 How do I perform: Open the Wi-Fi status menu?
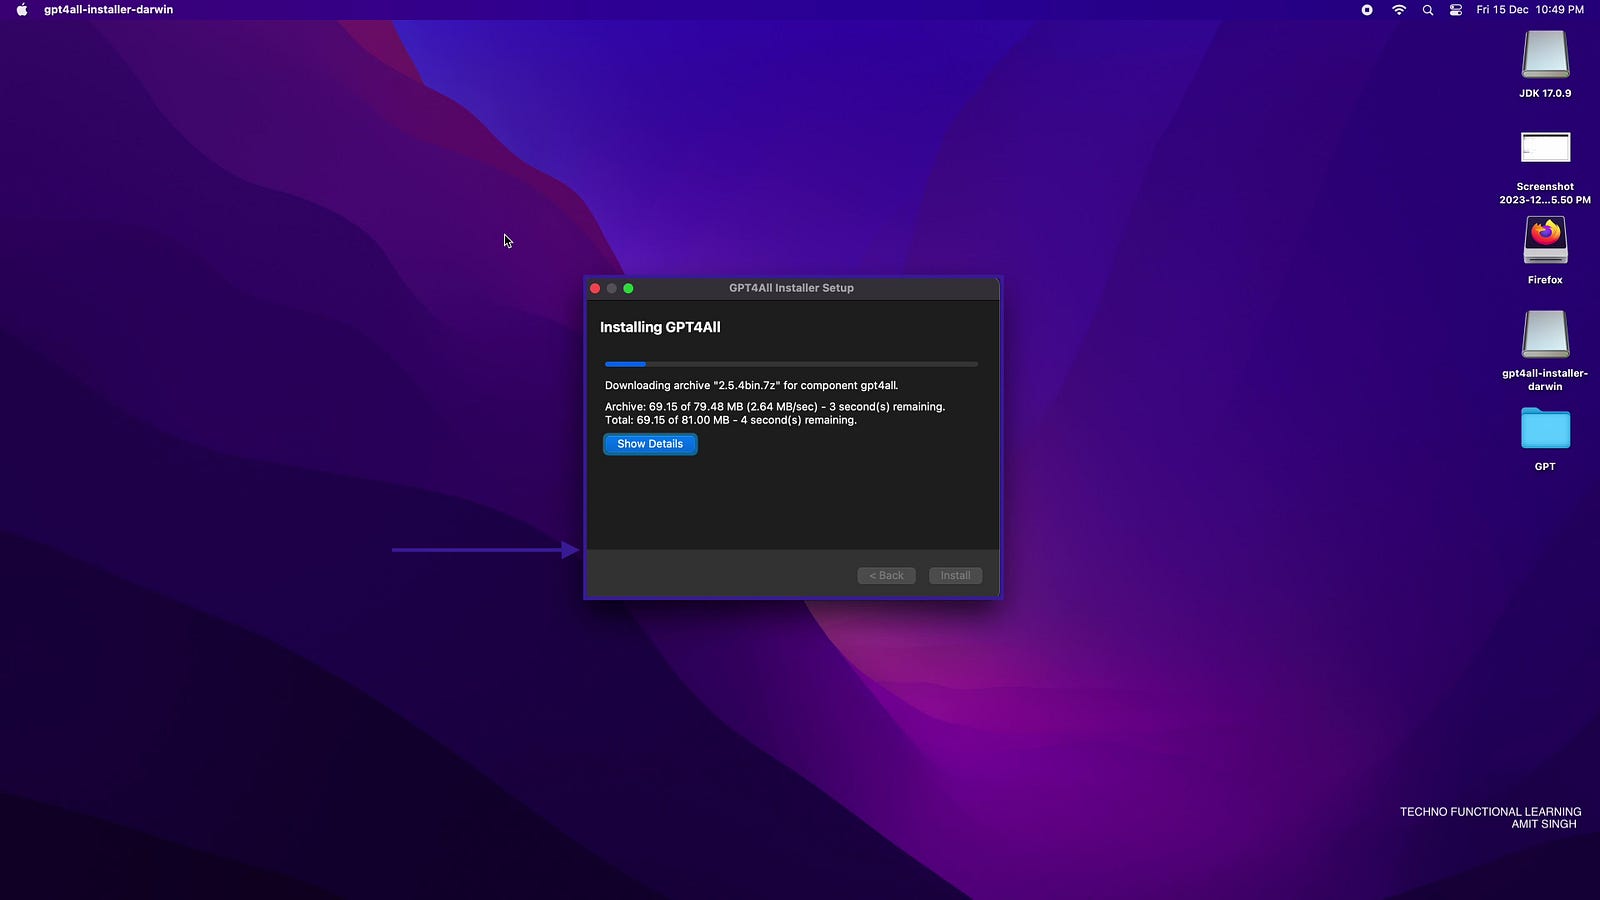click(1399, 10)
